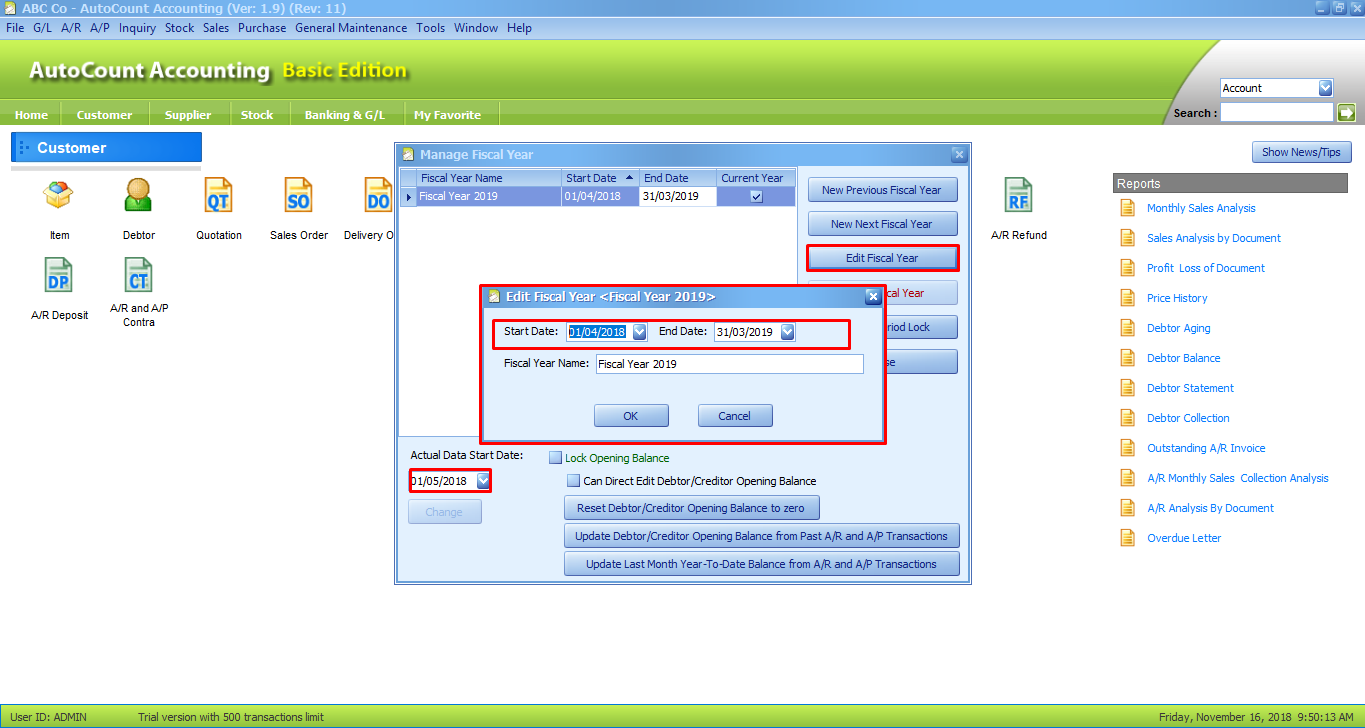The width and height of the screenshot is (1365, 728).
Task: Click Outstanding A/R Invoice report icon
Action: pyautogui.click(x=1128, y=448)
